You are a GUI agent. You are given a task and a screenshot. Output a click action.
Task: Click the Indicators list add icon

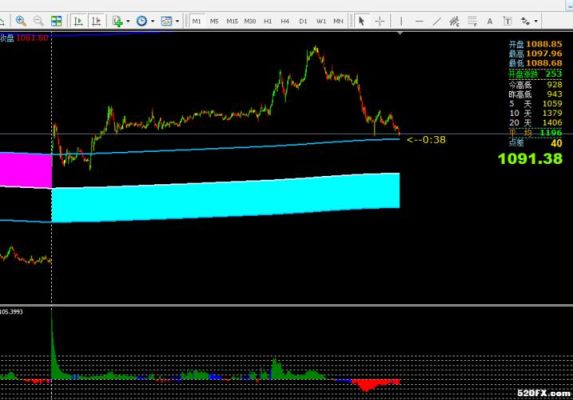click(118, 21)
